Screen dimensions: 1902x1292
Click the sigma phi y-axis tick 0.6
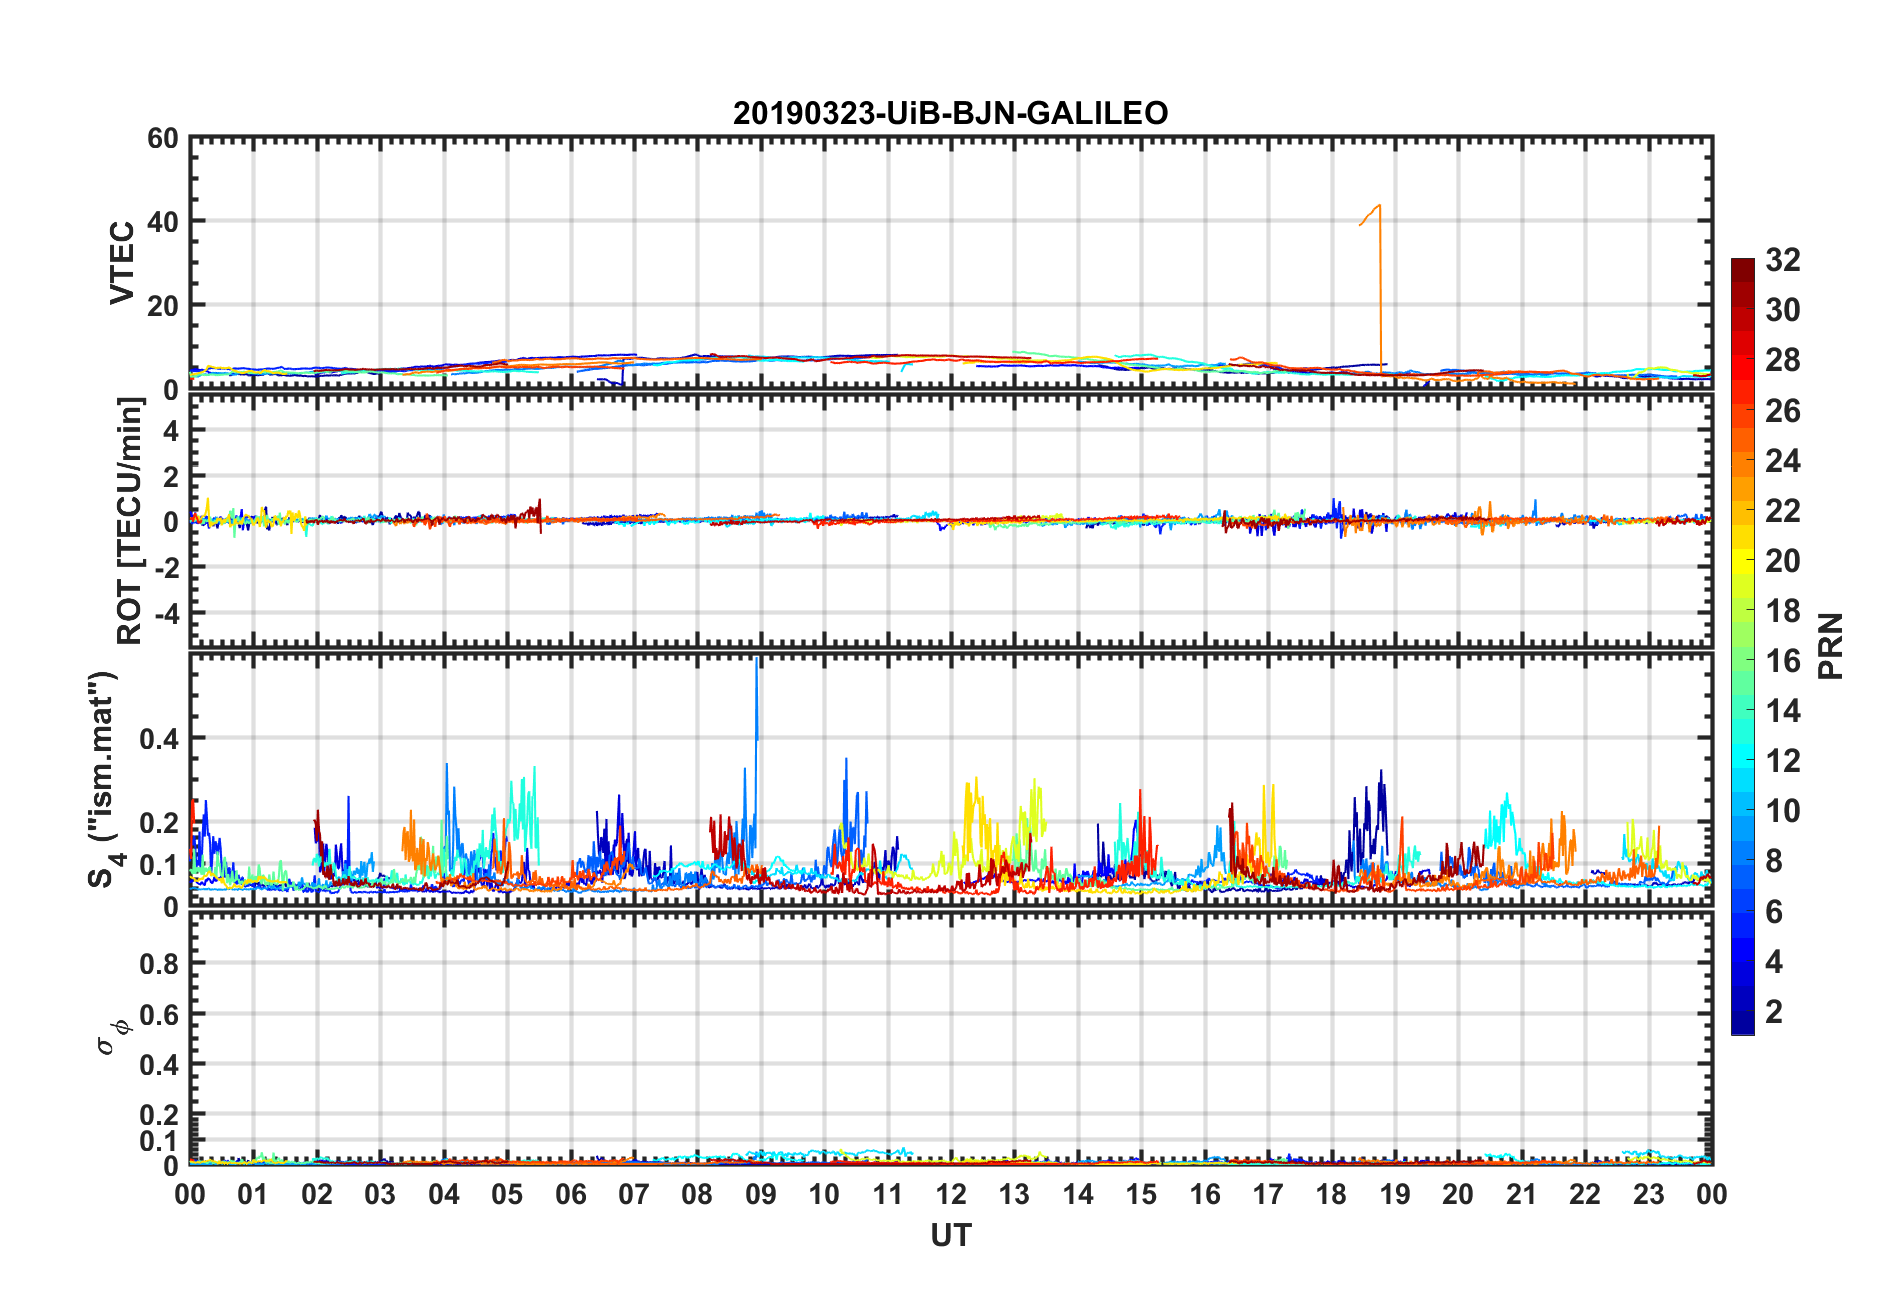(159, 1014)
